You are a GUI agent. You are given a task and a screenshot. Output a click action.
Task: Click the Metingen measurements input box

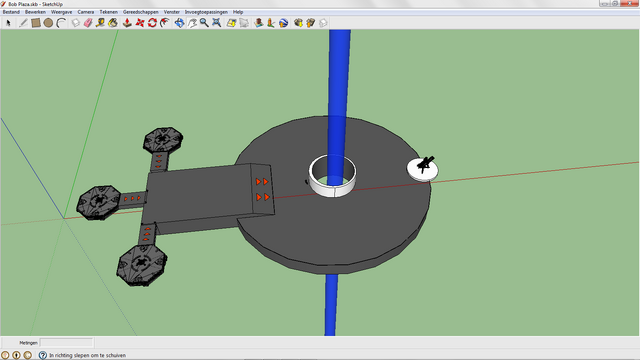point(67,342)
